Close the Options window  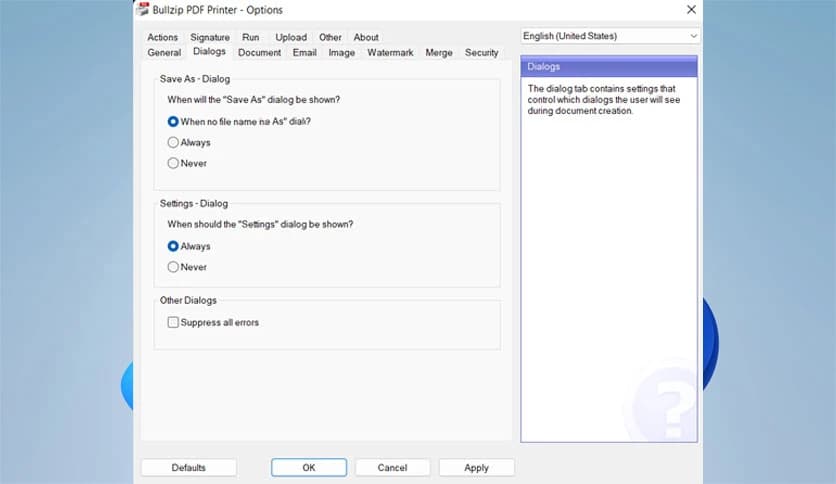[691, 10]
